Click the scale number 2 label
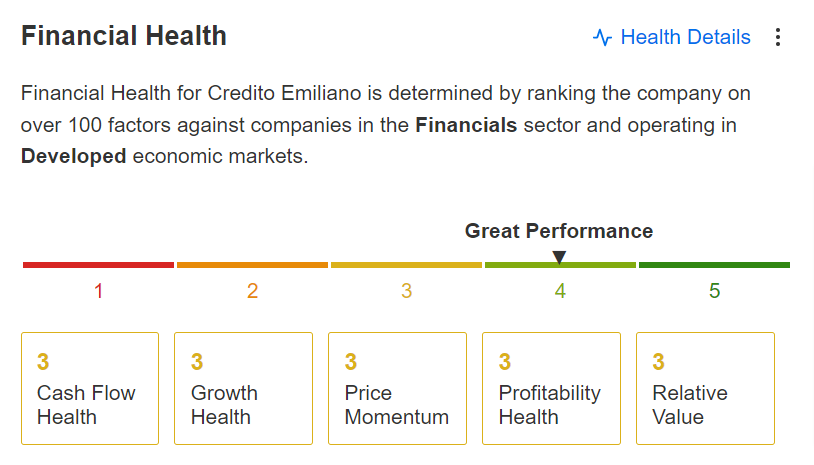The image size is (814, 465). pos(252,291)
